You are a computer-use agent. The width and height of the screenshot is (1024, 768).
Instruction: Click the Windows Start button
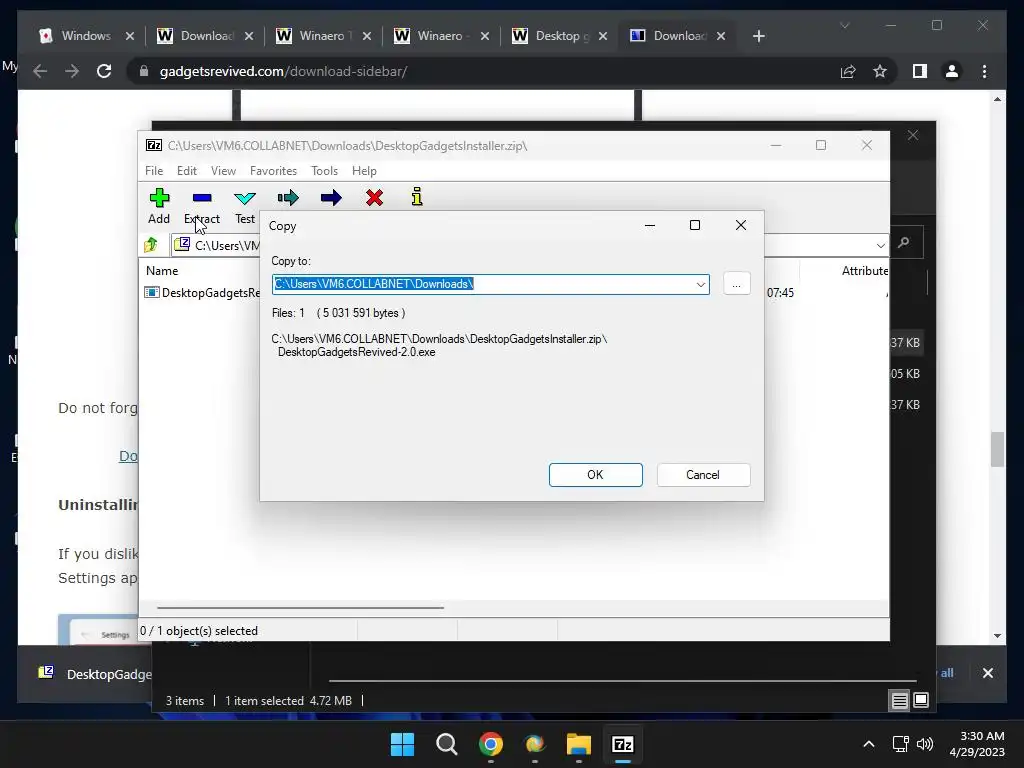pyautogui.click(x=402, y=744)
